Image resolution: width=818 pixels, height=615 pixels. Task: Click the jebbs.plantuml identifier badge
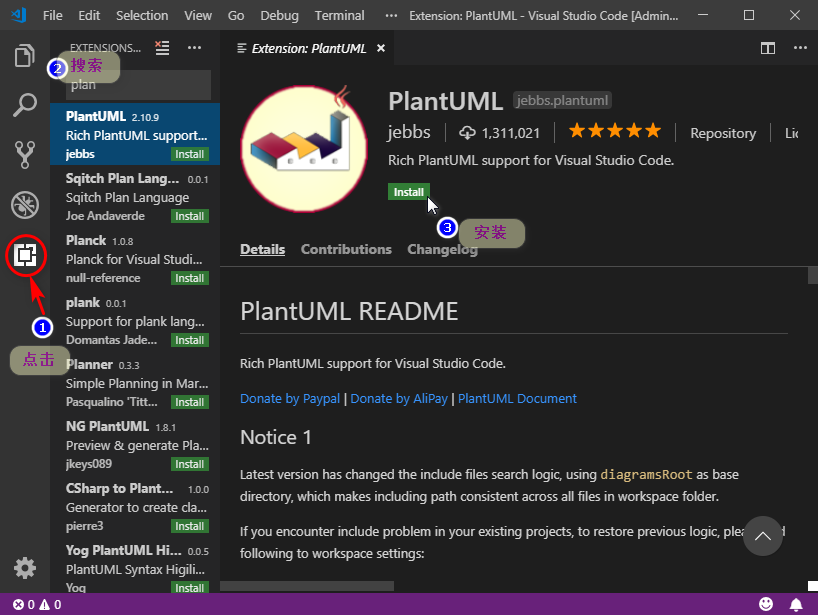click(x=562, y=100)
